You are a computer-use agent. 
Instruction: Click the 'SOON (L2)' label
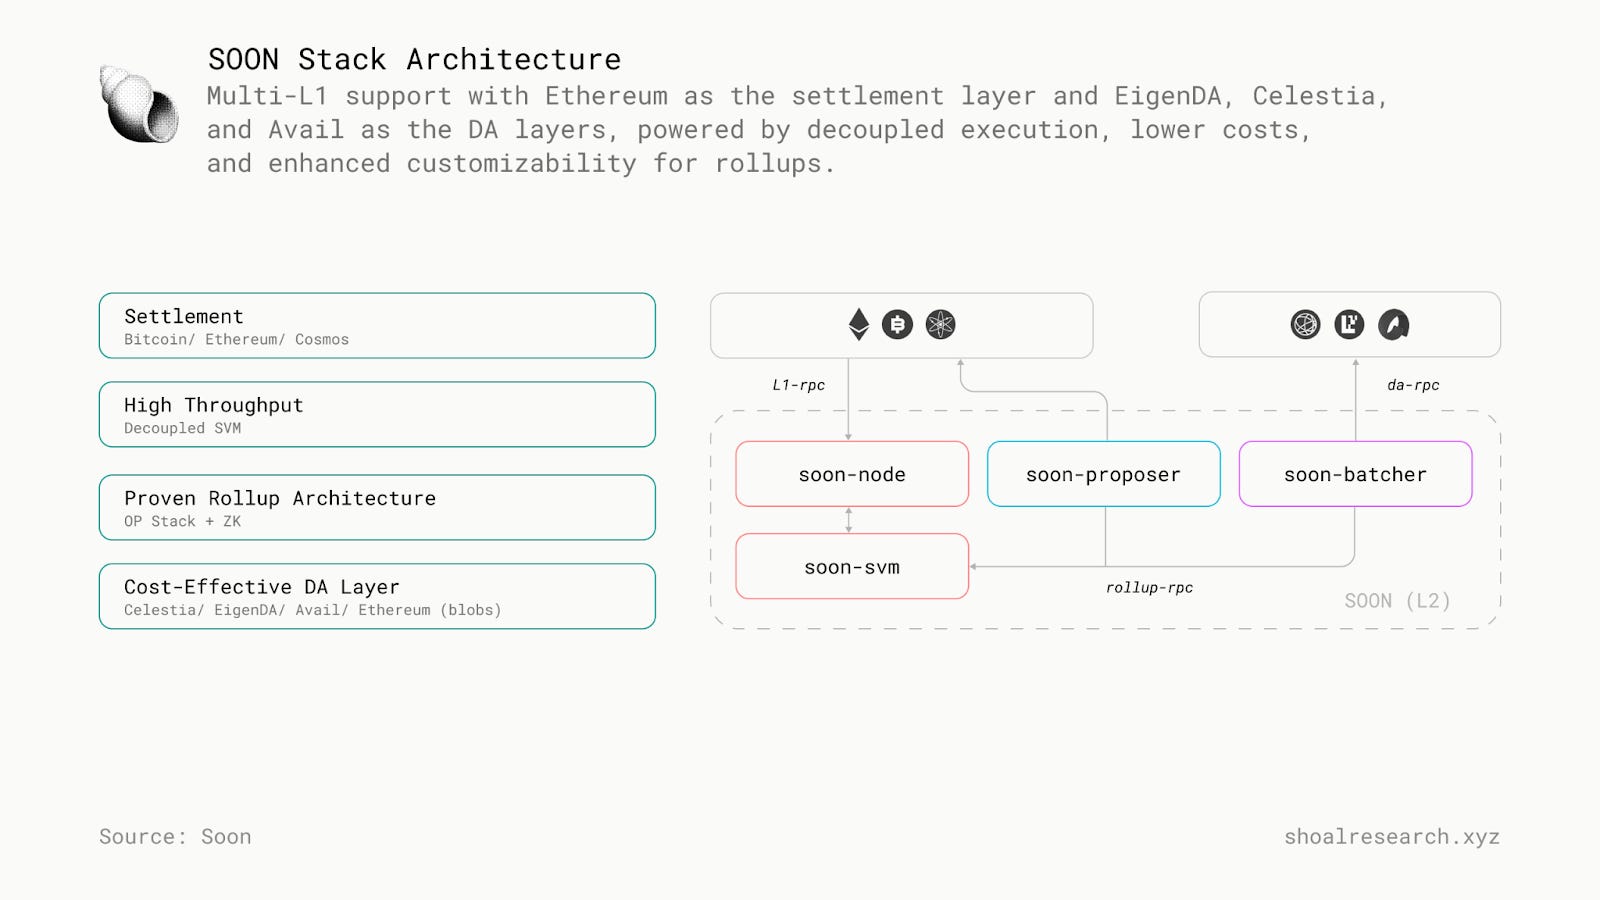(x=1397, y=601)
